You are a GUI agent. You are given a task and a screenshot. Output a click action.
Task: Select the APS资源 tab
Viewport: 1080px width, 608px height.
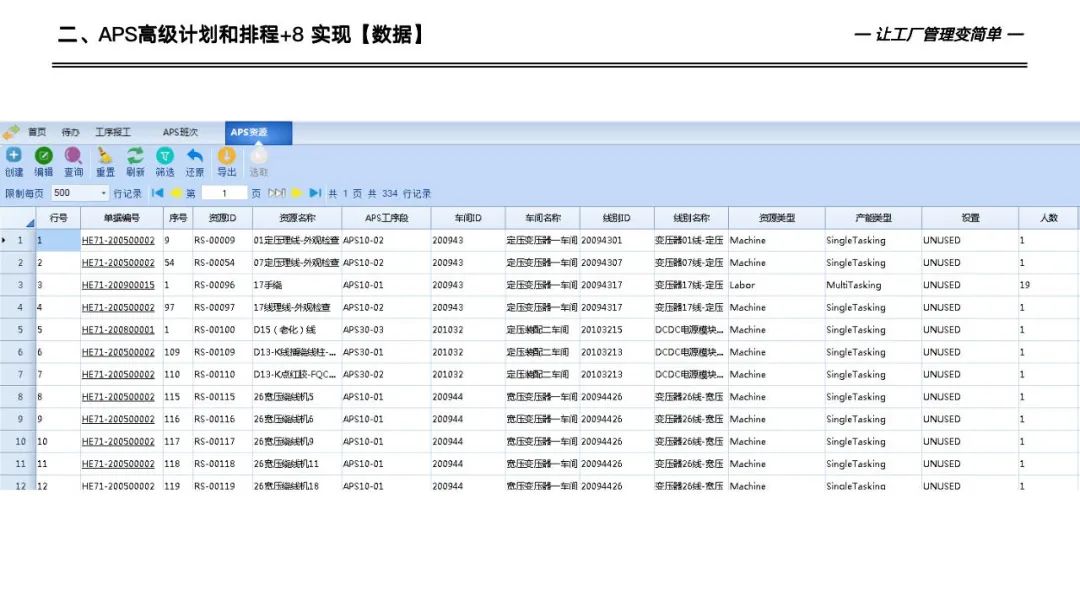coord(252,131)
